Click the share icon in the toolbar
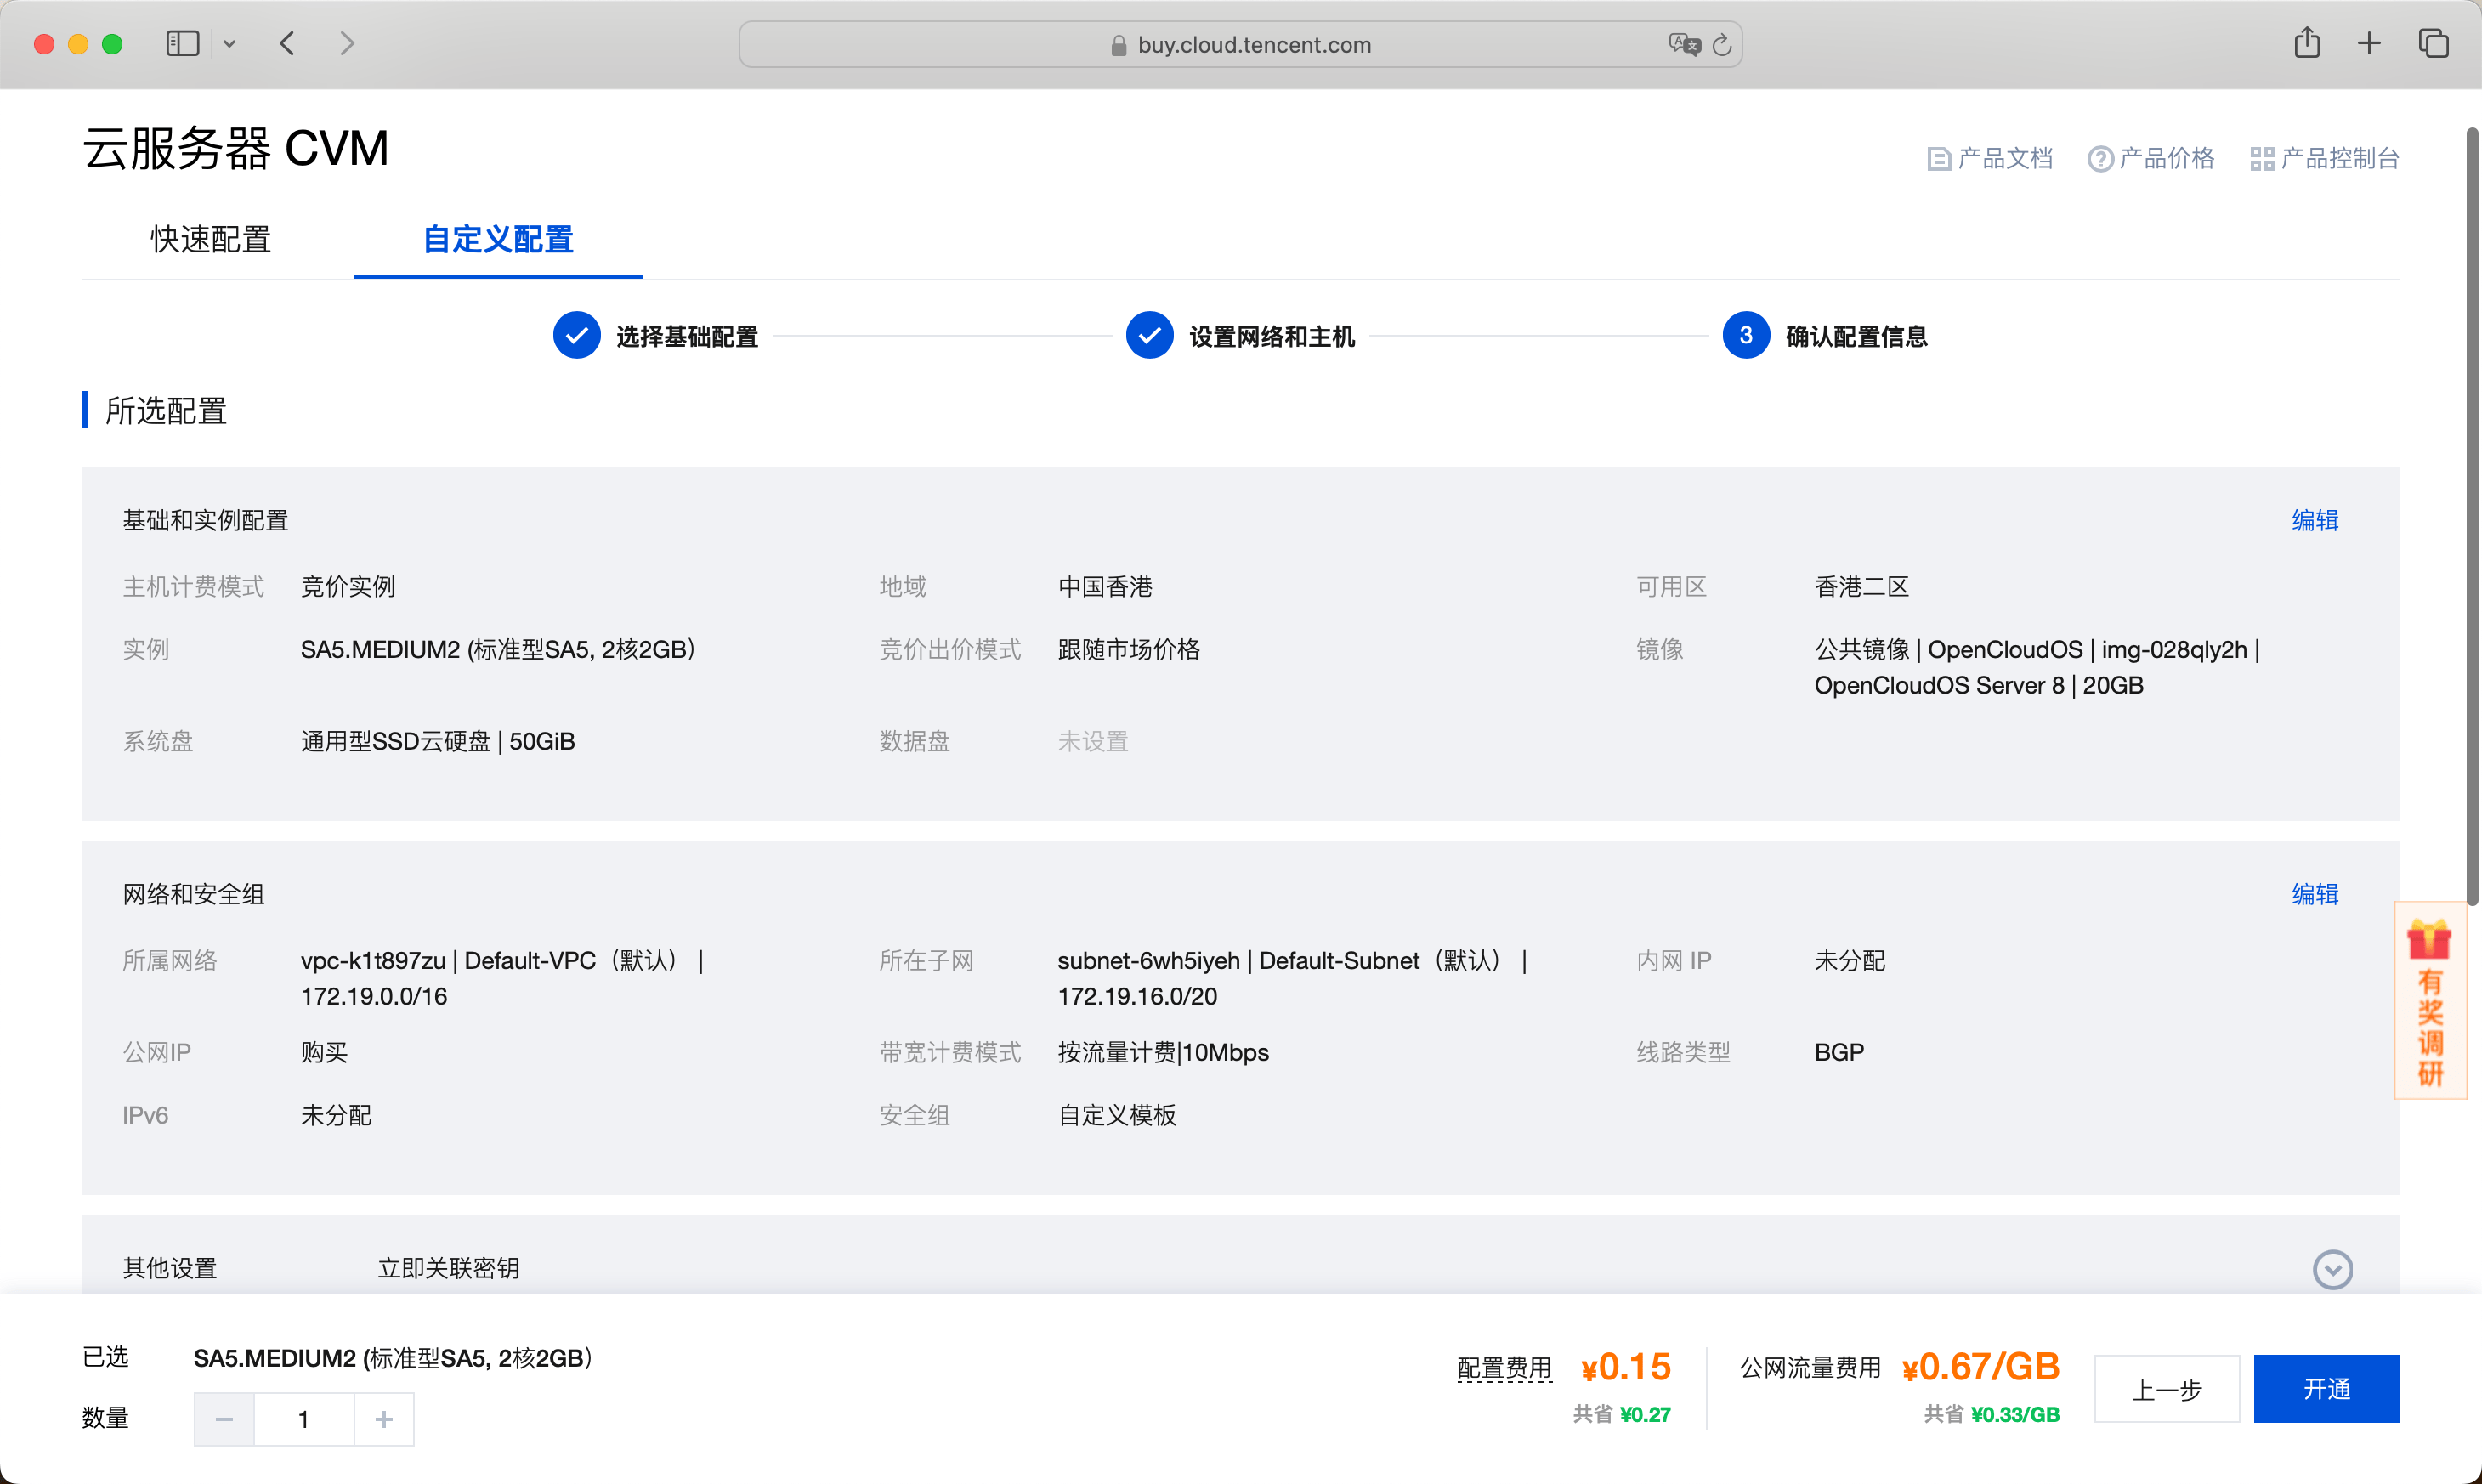2482x1484 pixels. [2307, 43]
